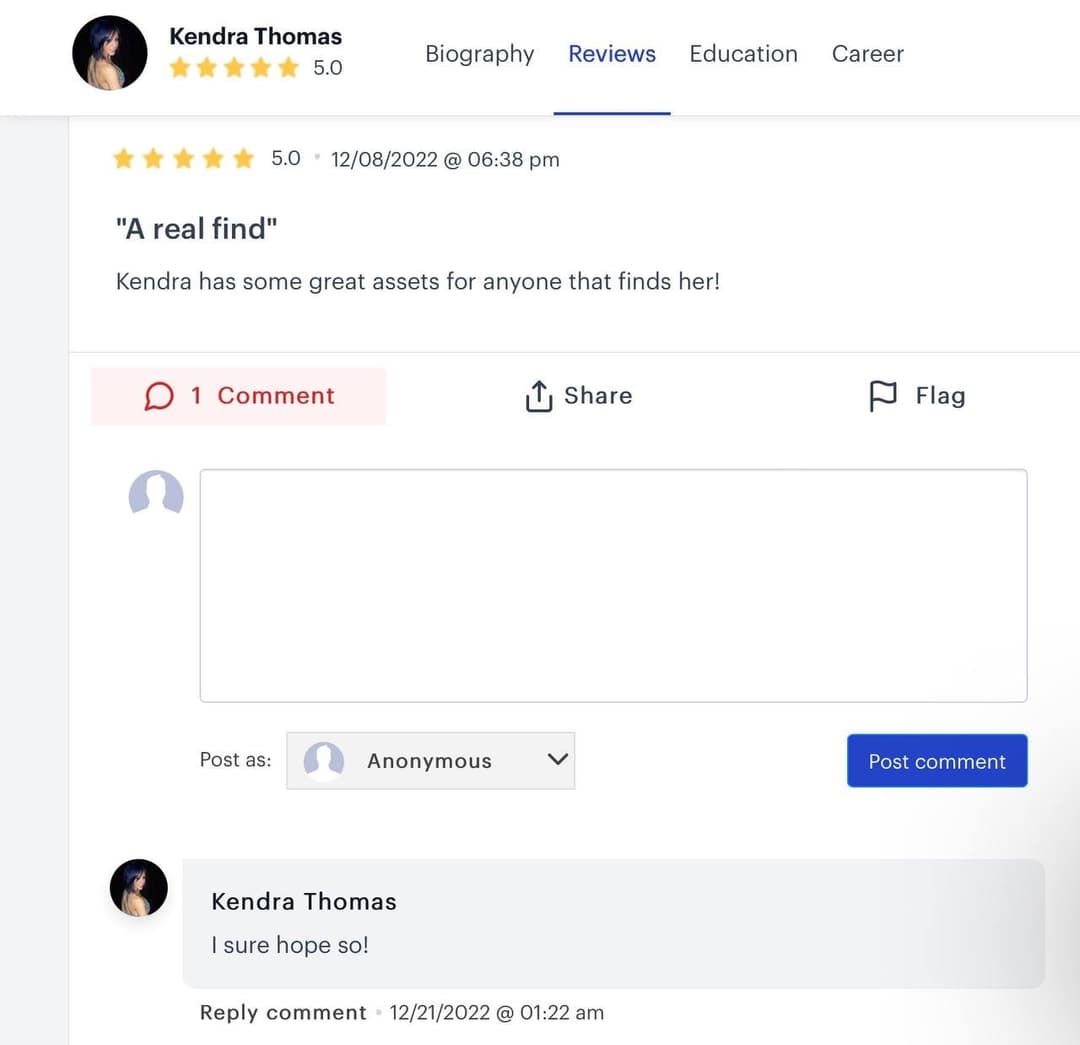1080x1045 pixels.
Task: Click the fifth star of the review rating
Action: [x=242, y=158]
